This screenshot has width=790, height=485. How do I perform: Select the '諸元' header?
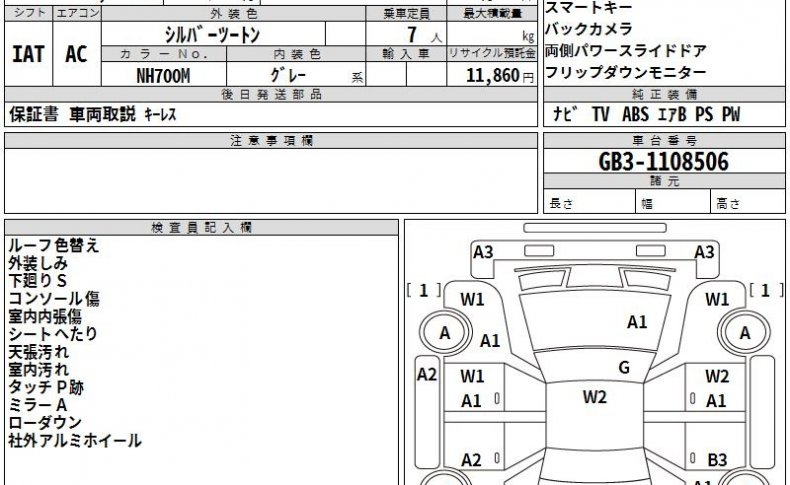coord(665,181)
